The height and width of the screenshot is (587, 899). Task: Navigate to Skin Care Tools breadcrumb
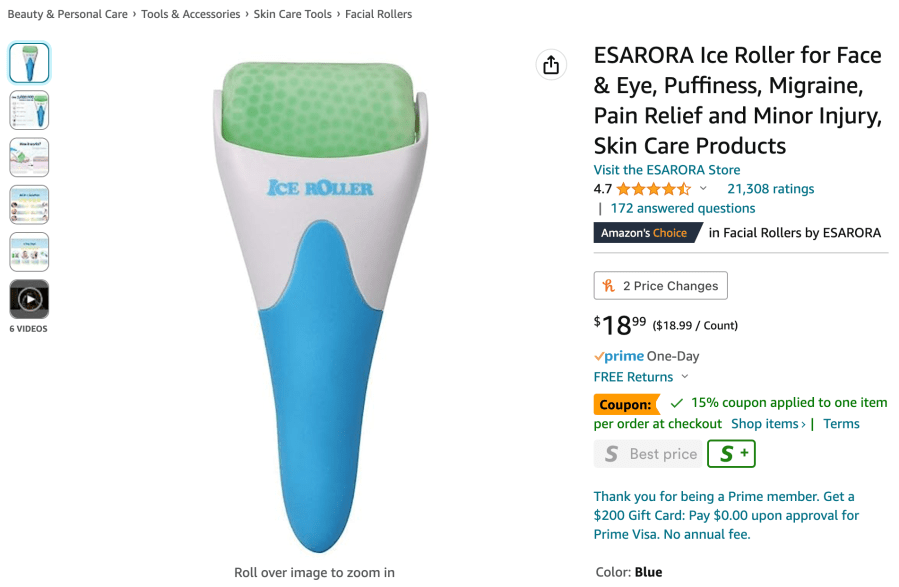point(292,14)
